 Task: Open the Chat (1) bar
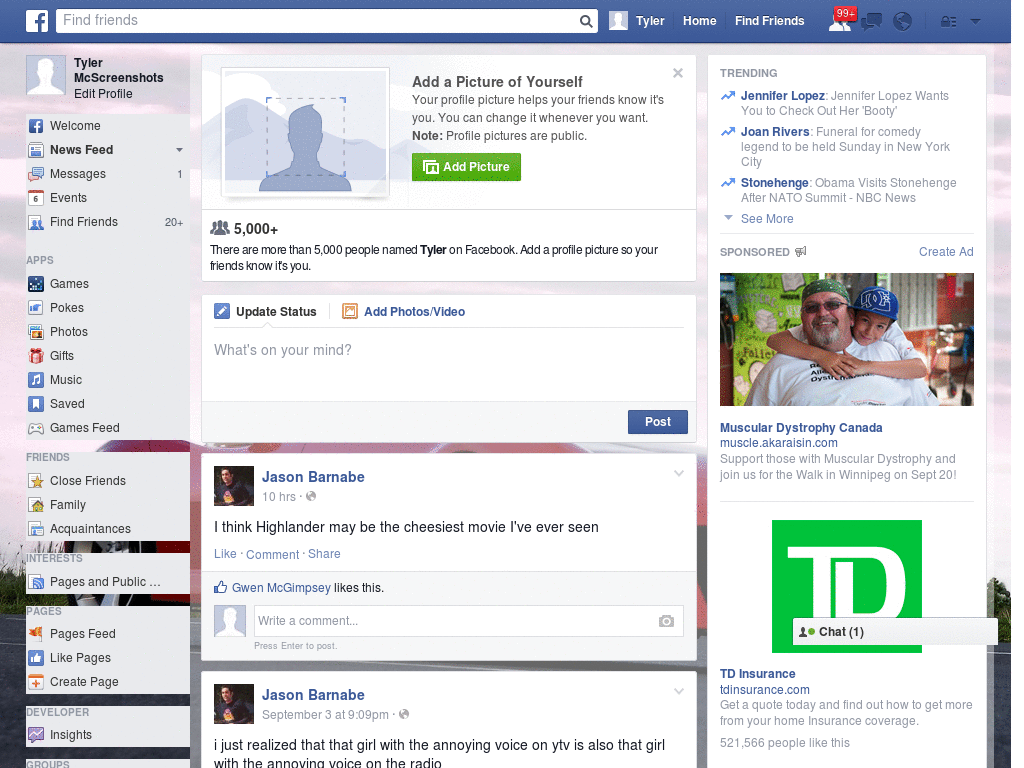click(x=895, y=632)
